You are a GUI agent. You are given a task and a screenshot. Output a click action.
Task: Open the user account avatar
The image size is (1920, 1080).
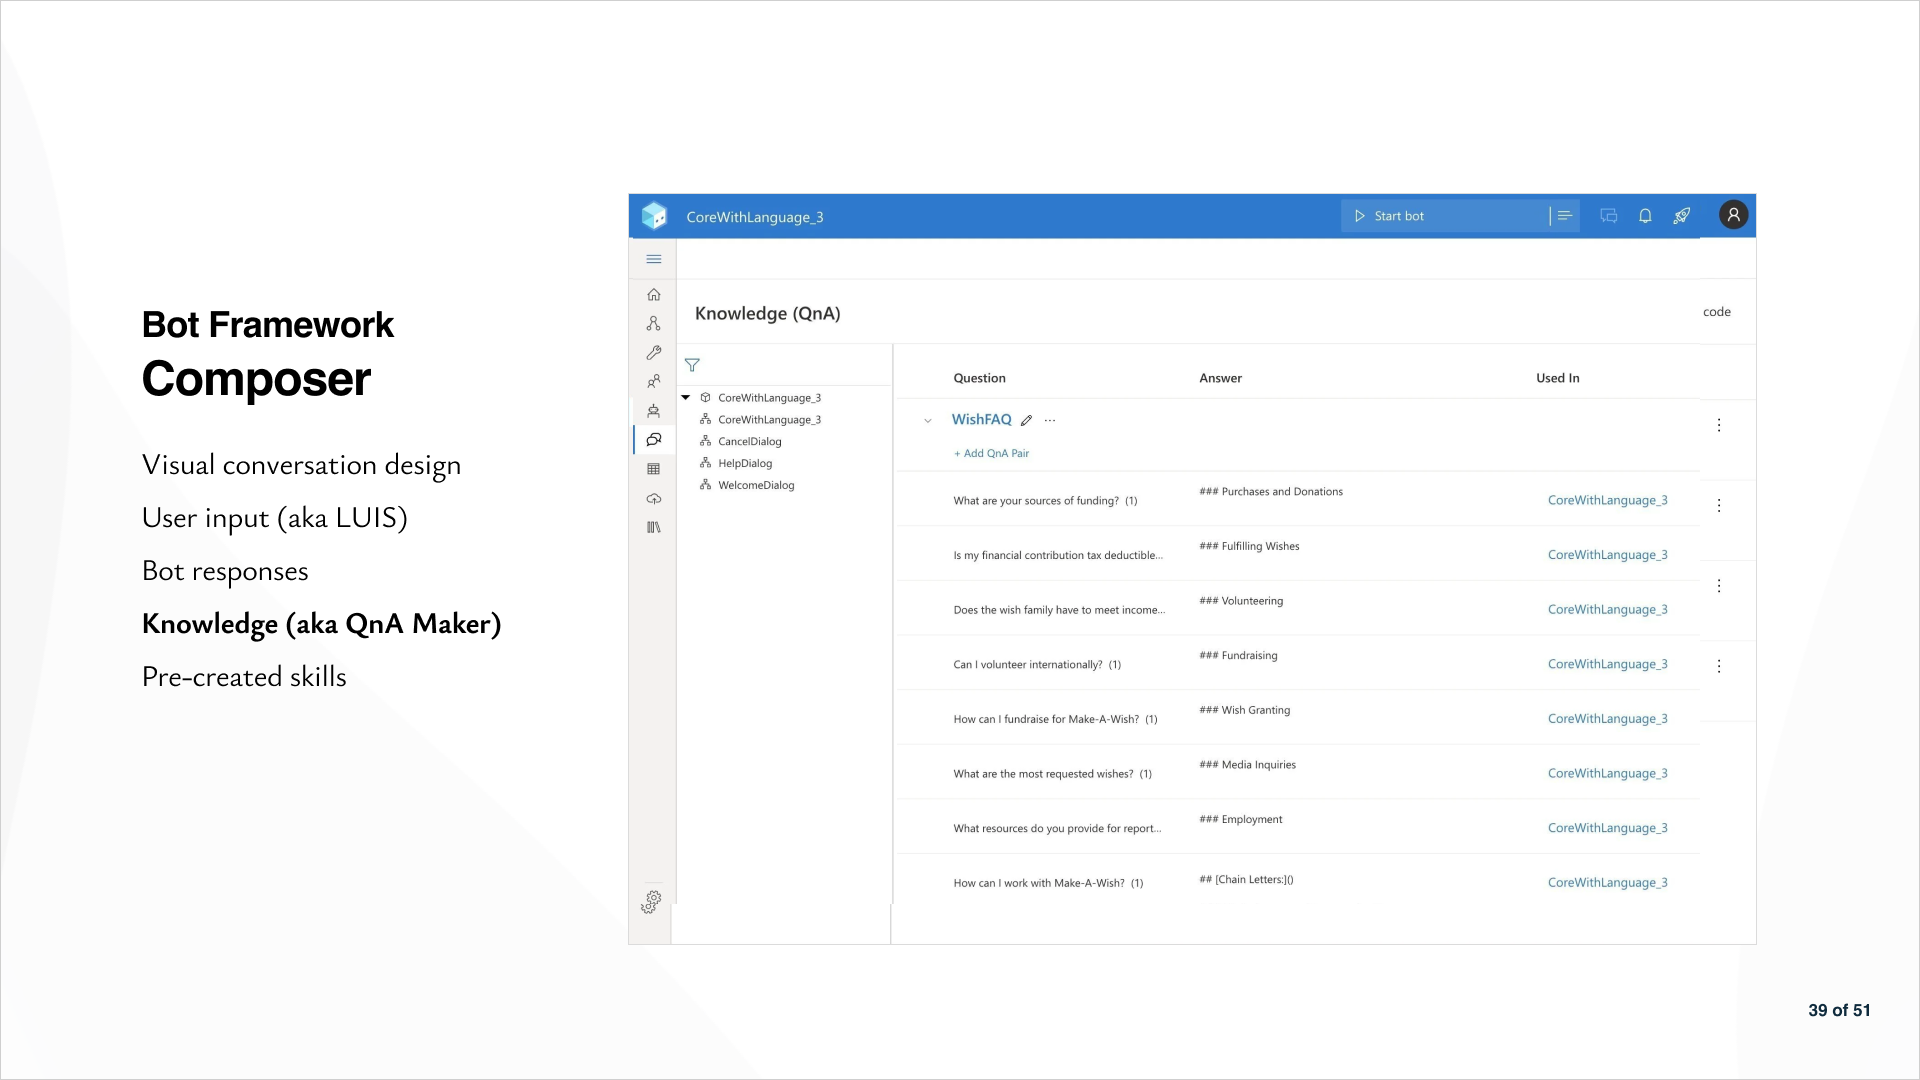pyautogui.click(x=1734, y=215)
